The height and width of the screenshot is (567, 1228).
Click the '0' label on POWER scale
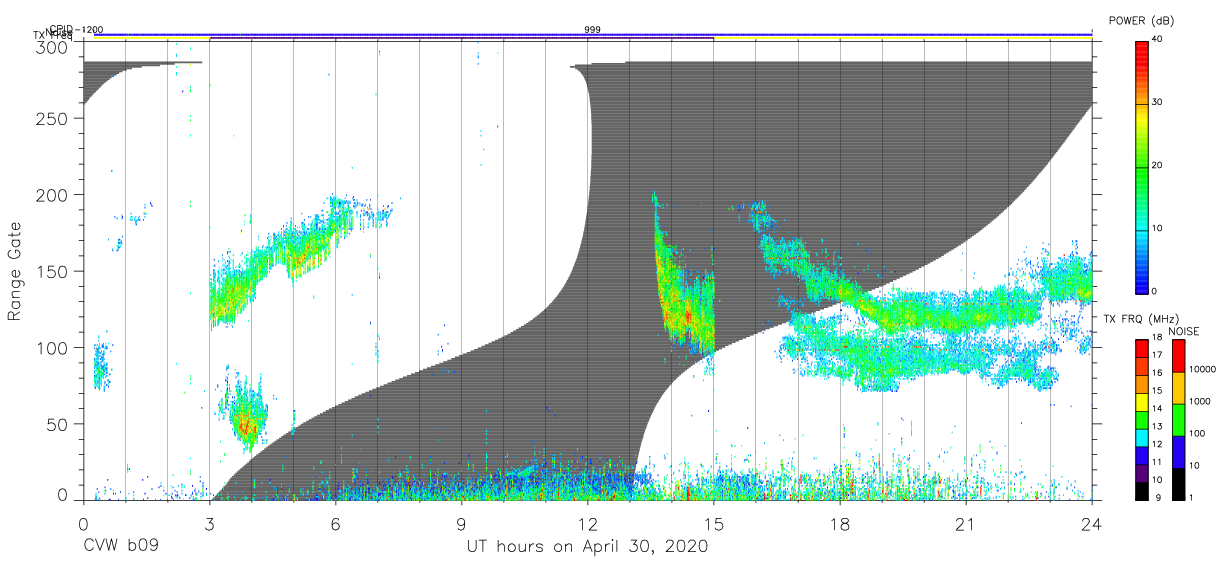[1156, 291]
